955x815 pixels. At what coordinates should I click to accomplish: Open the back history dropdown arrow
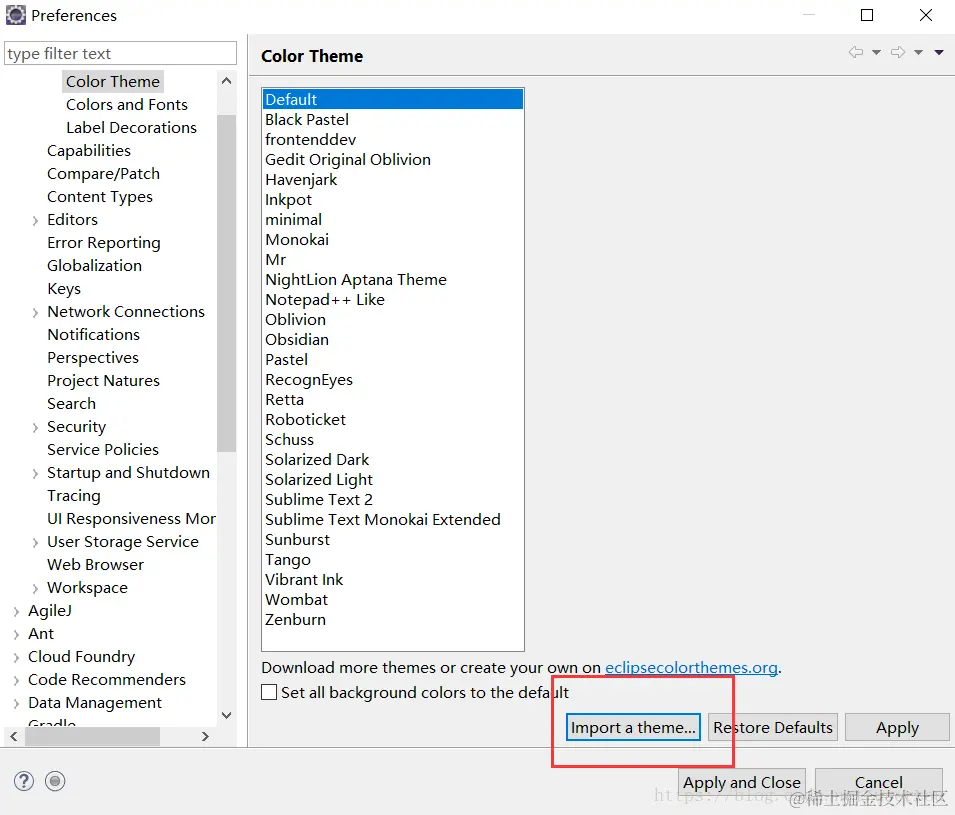[x=876, y=52]
